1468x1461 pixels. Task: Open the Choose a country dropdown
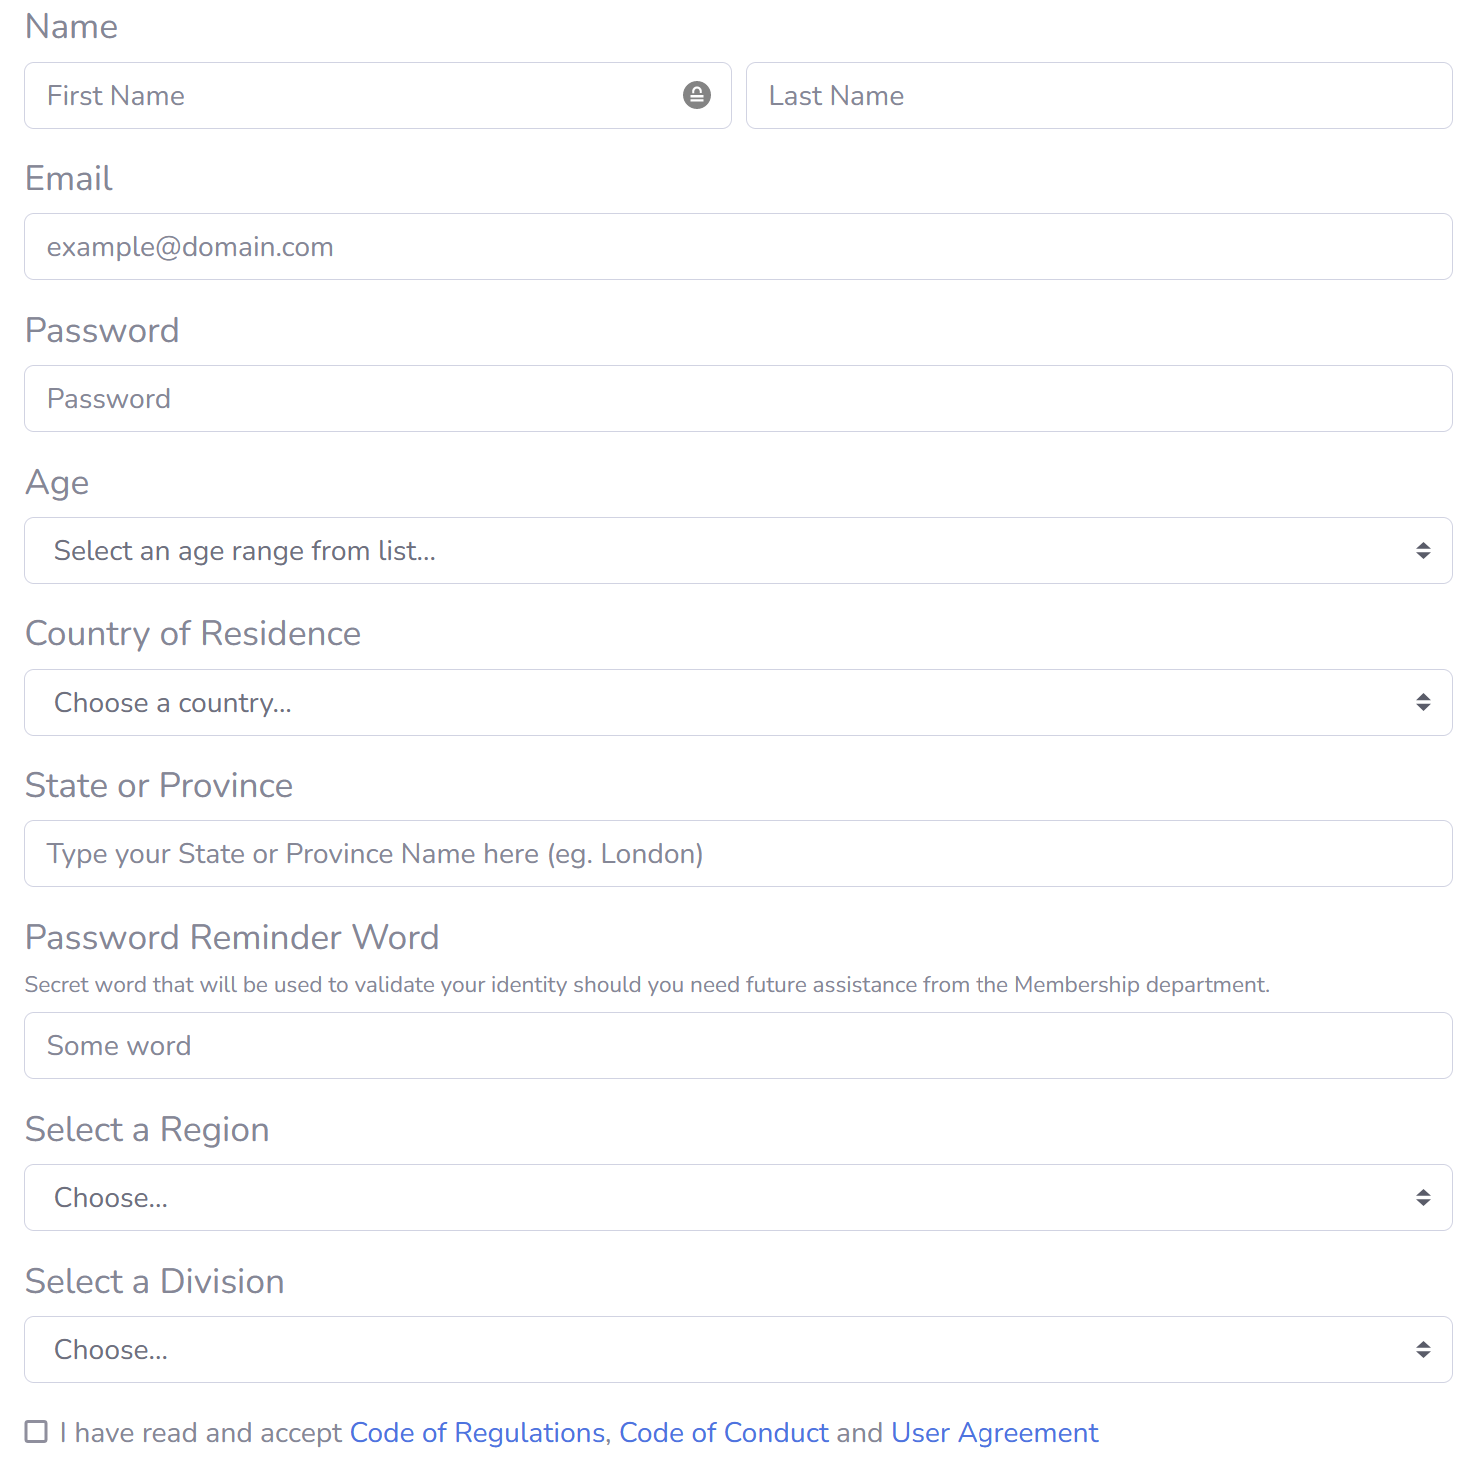point(700,703)
